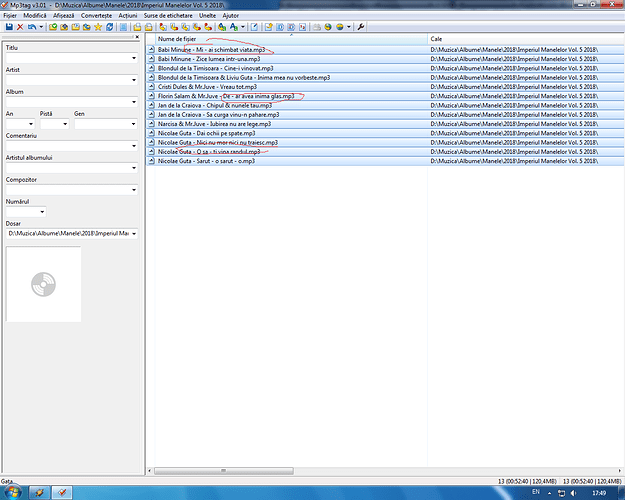Click the file icon of Narcisa & Mr.Juve - Iubirea nu are lege.mp3
The width and height of the screenshot is (625, 500).
point(151,124)
